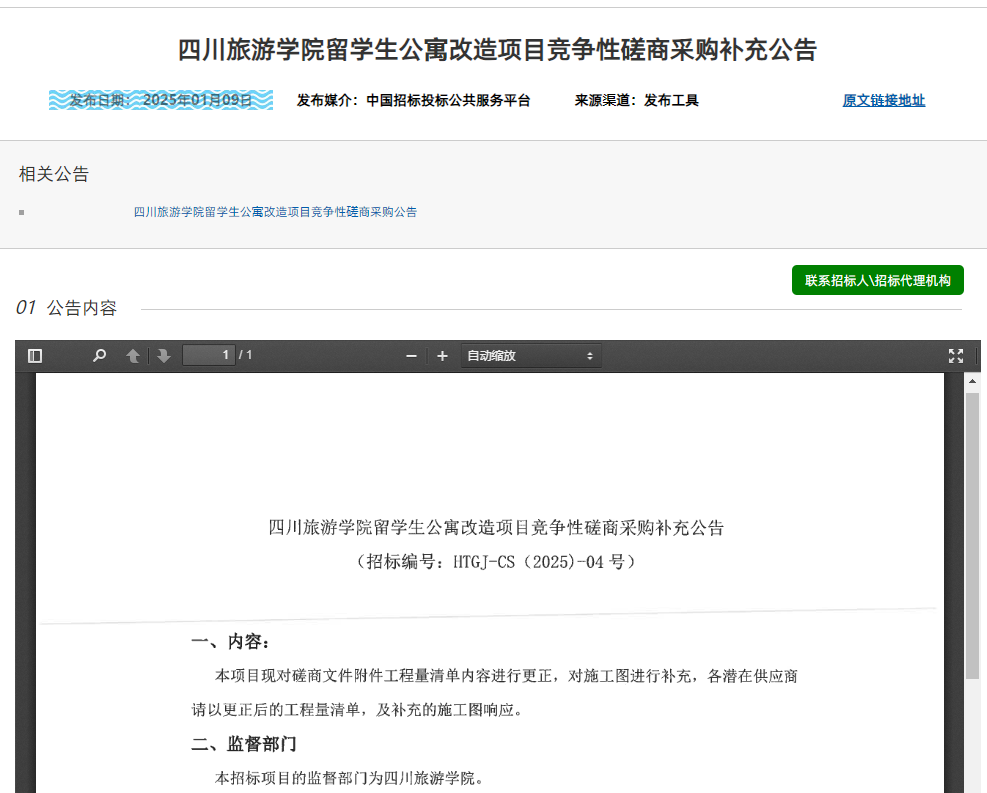
Task: Click the 二、监督部门 heading in PDF
Action: click(244, 744)
